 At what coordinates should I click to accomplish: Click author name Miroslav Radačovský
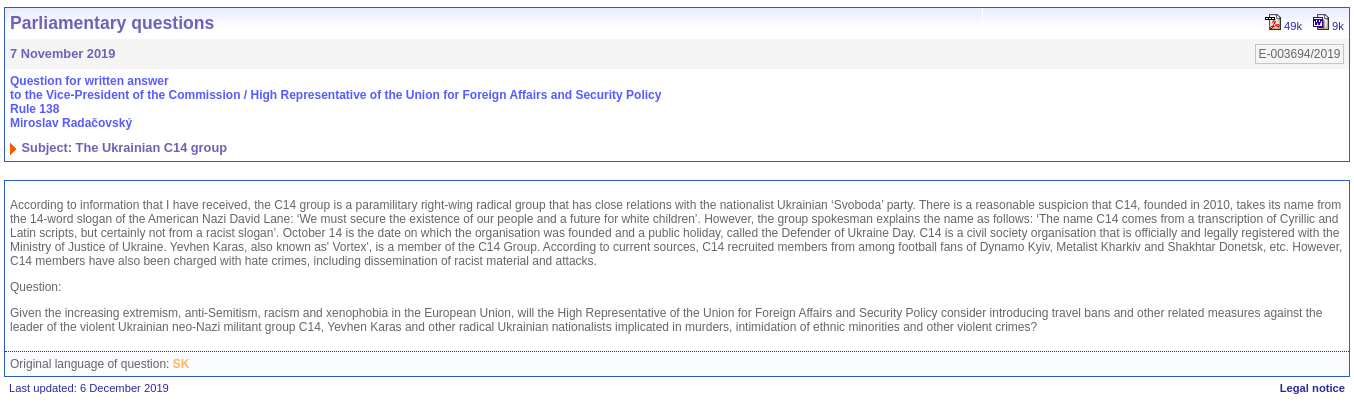pos(71,123)
